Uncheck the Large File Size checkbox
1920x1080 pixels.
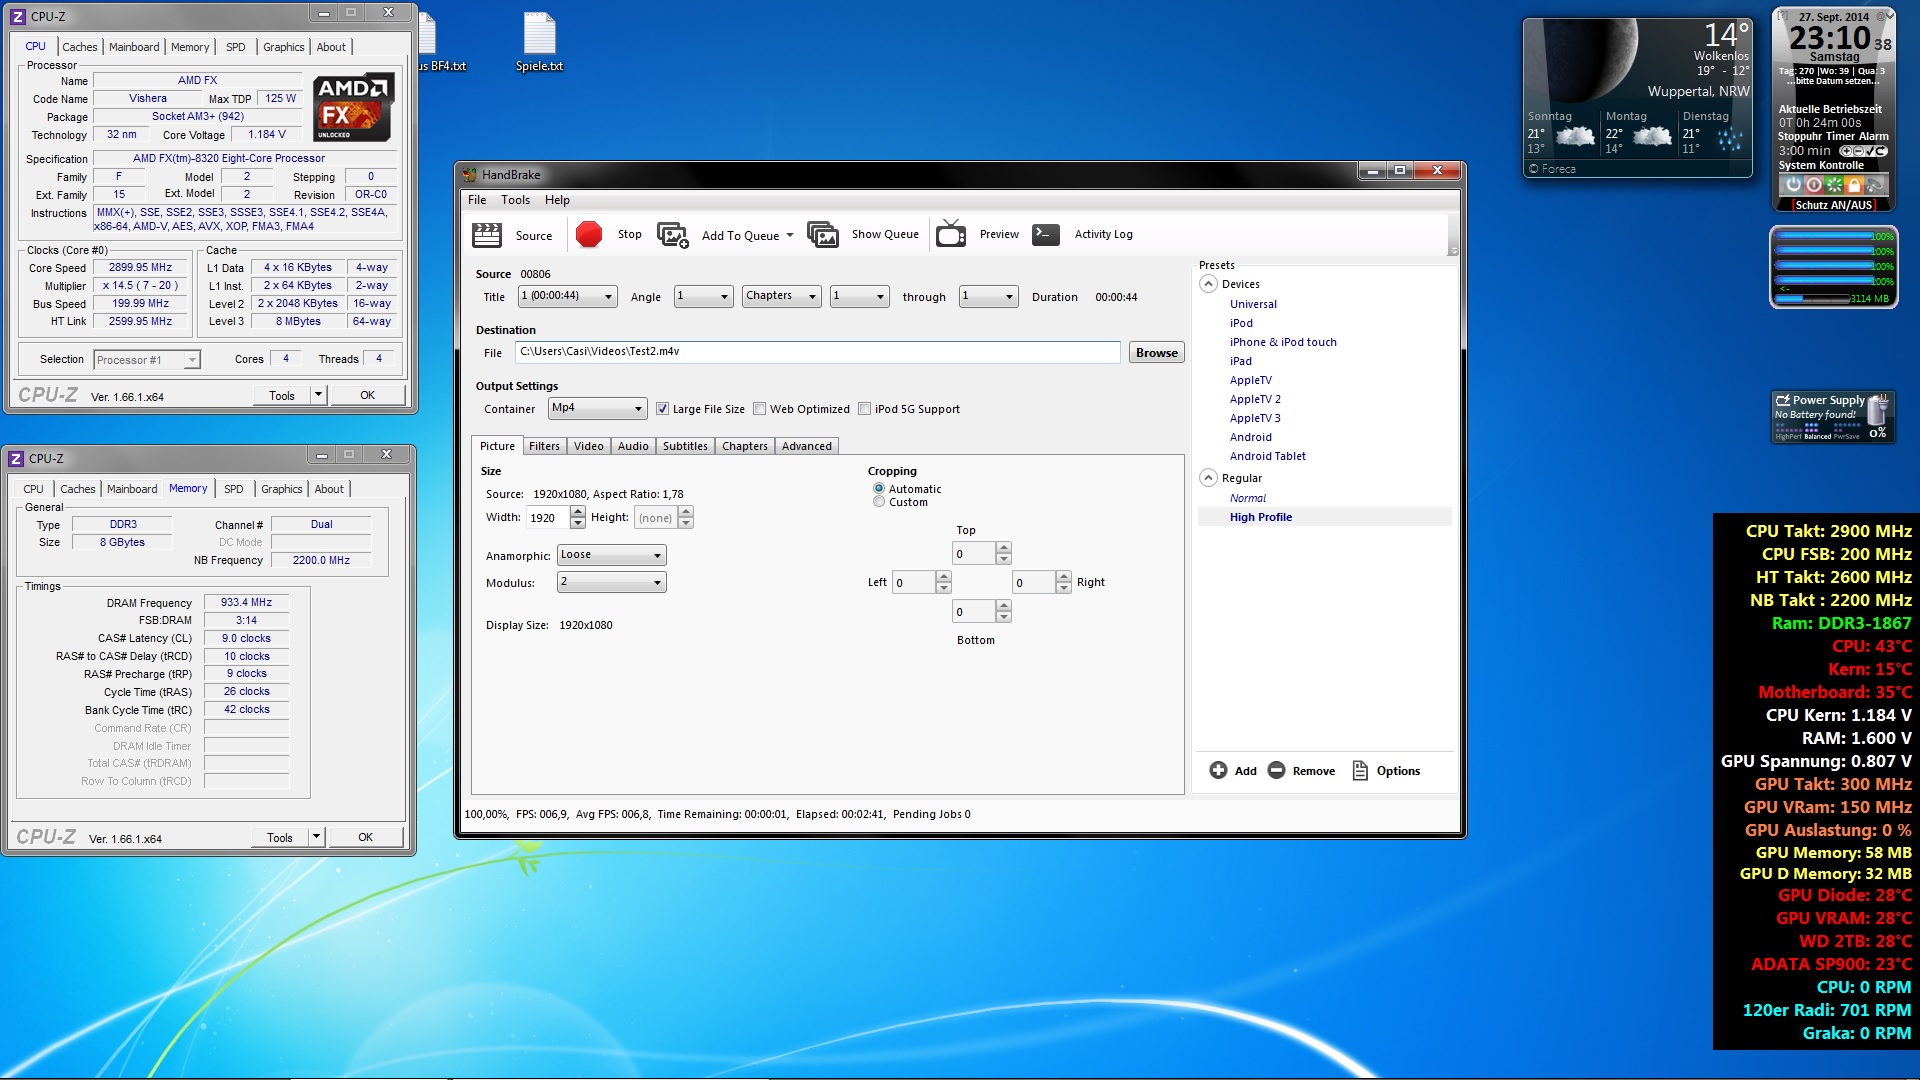(x=662, y=409)
